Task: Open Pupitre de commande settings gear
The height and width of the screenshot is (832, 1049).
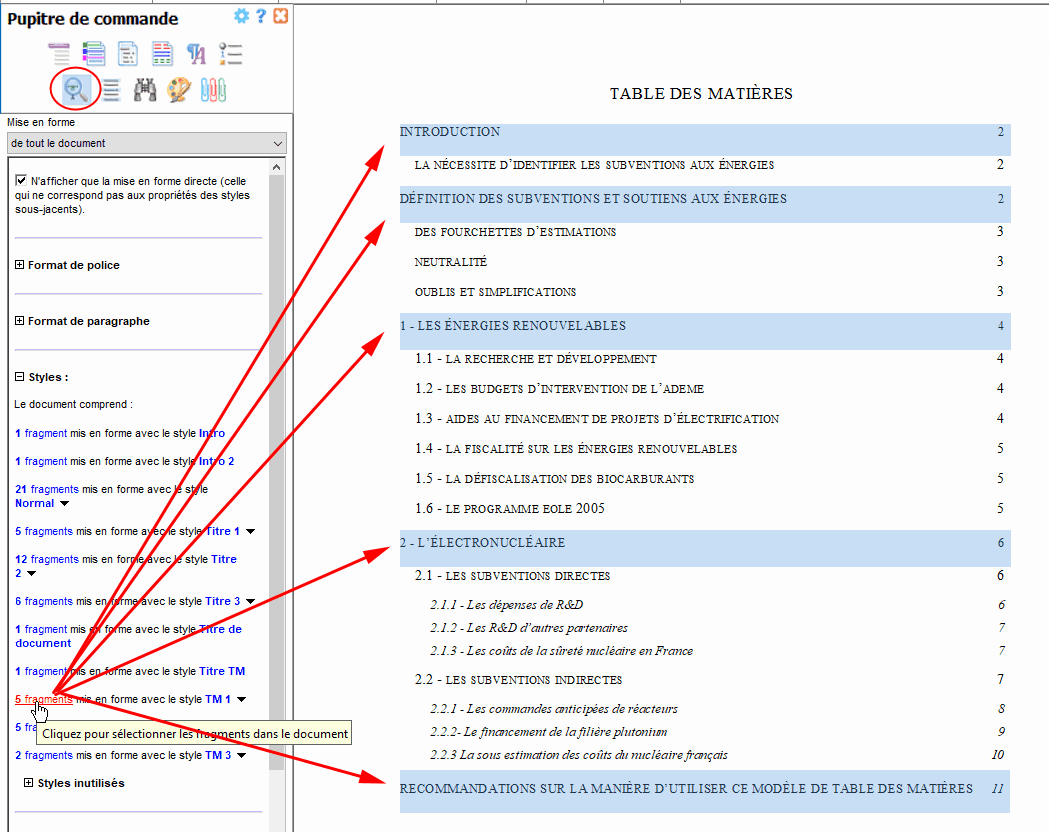Action: [242, 16]
